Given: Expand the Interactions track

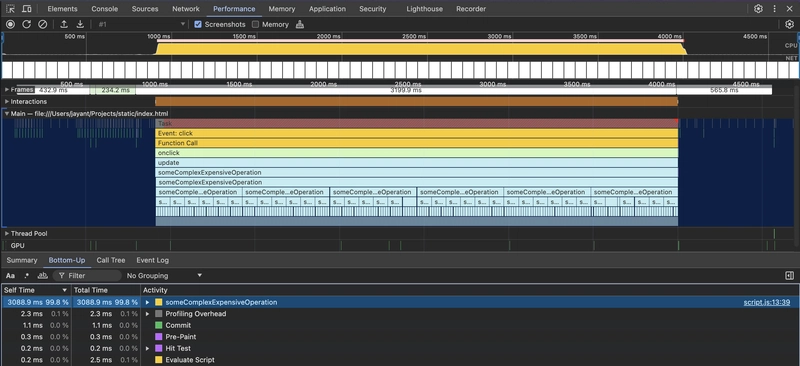Looking at the screenshot, I should point(7,102).
